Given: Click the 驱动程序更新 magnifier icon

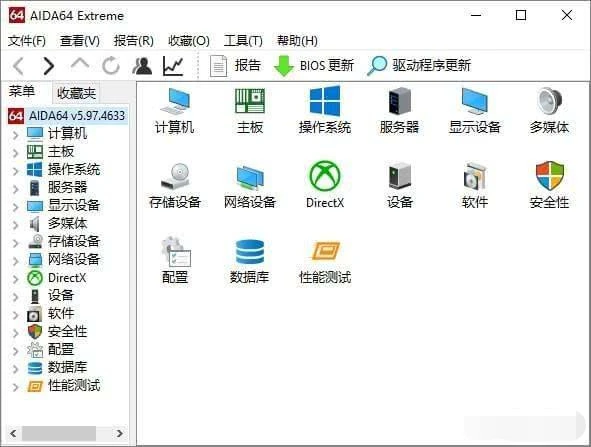Looking at the screenshot, I should point(377,66).
